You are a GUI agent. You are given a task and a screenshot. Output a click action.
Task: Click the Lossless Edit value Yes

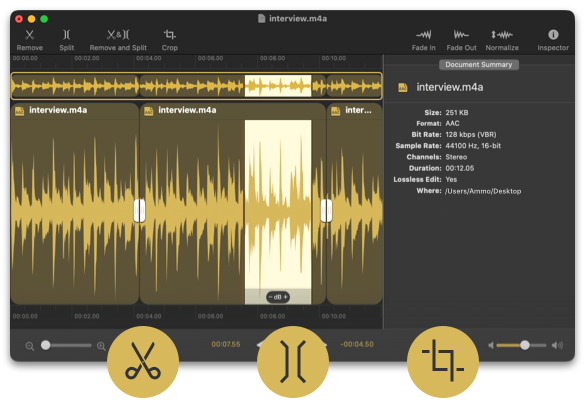(x=451, y=179)
